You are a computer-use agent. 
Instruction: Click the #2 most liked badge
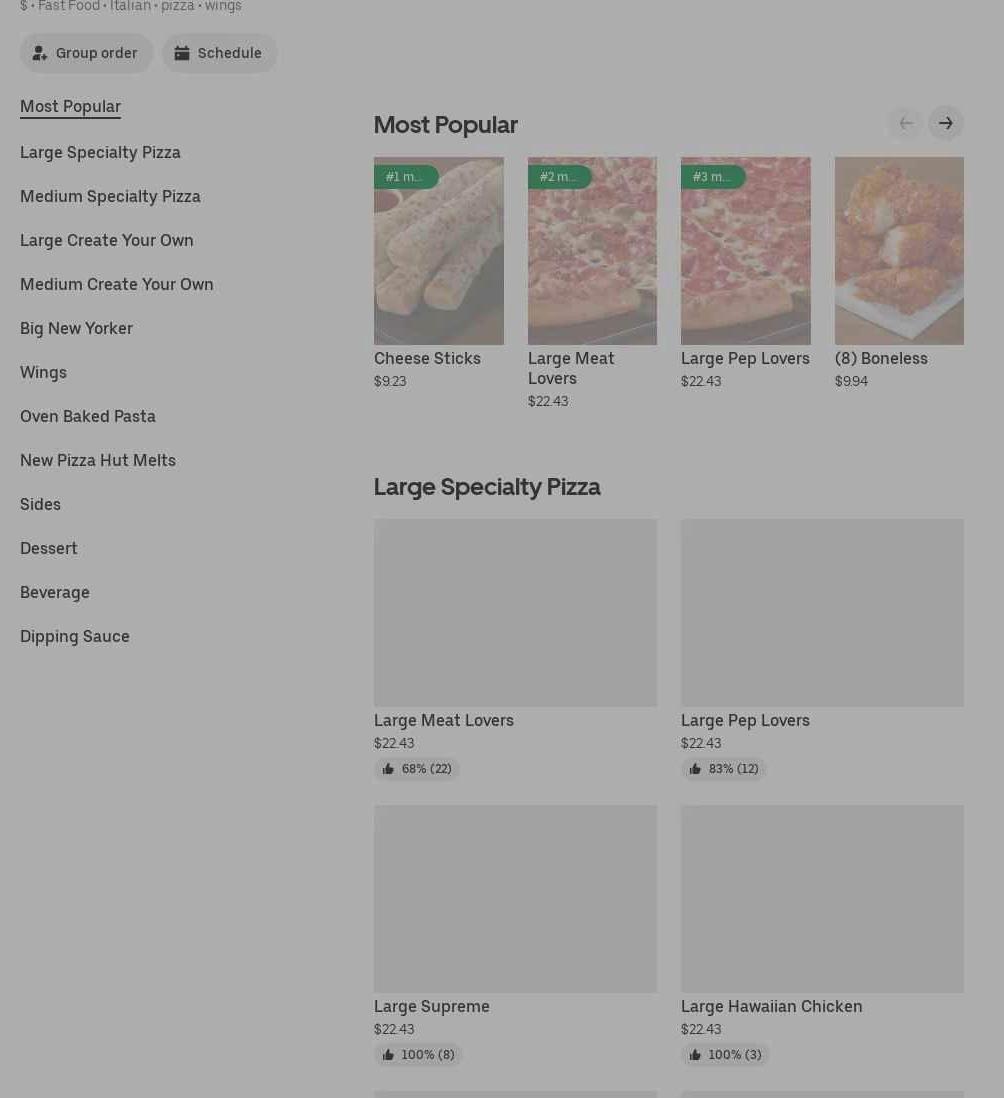click(559, 177)
